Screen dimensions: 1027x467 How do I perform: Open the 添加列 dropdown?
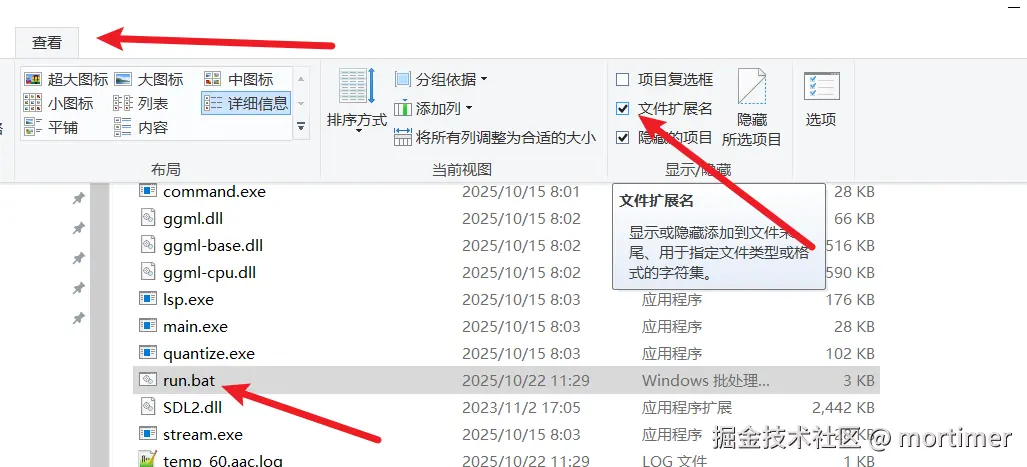434,108
